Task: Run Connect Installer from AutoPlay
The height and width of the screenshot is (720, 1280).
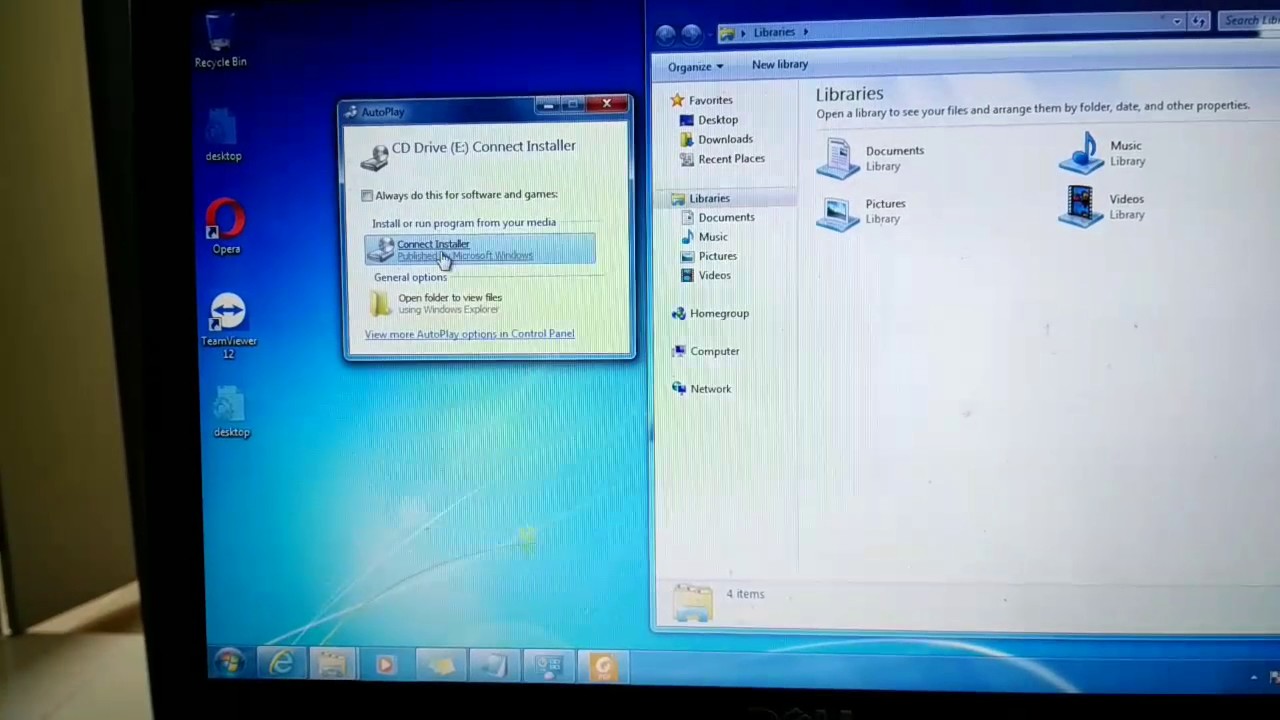Action: [480, 249]
